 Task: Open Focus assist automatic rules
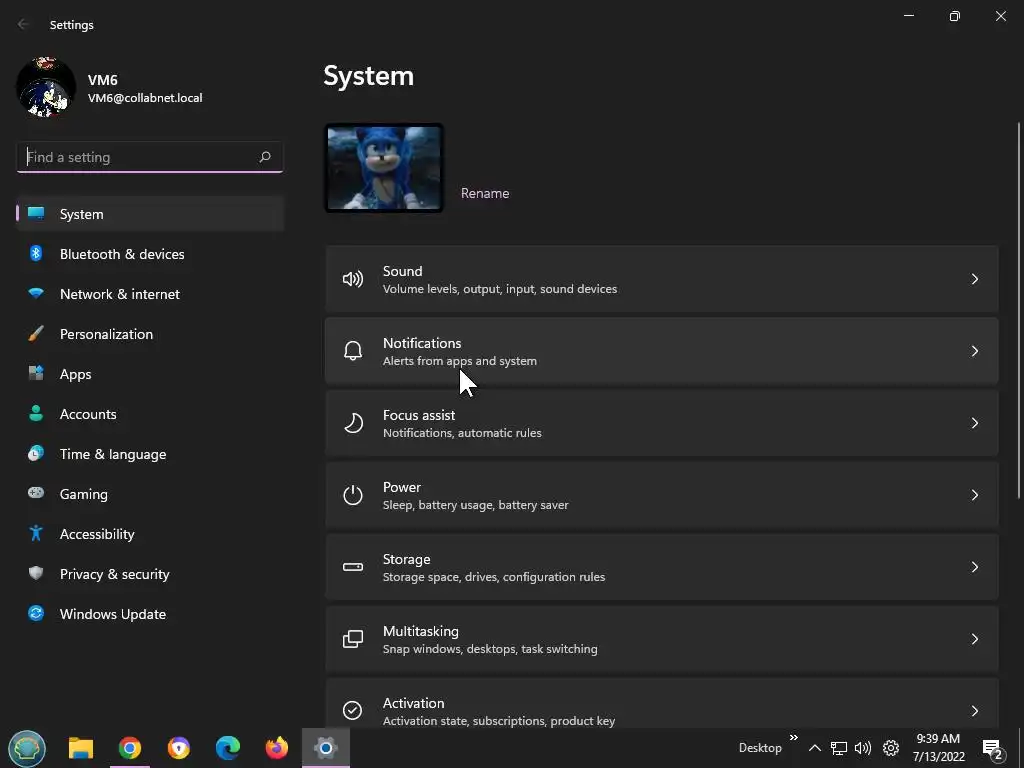click(662, 423)
